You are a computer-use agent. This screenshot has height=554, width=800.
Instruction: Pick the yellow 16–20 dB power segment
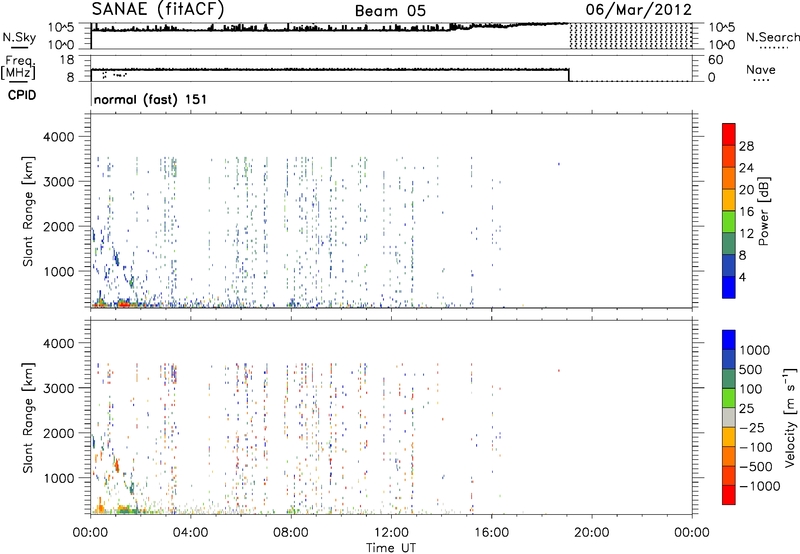coord(729,200)
